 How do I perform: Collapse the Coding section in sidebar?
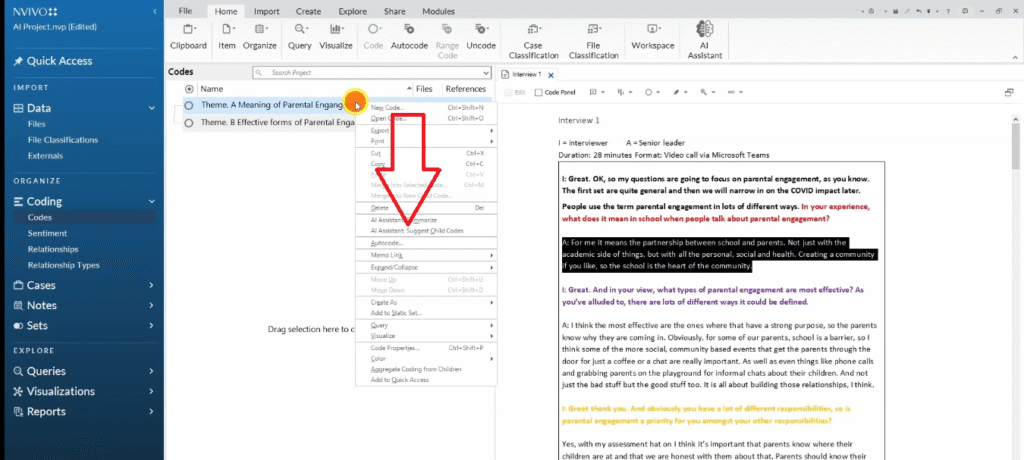[151, 201]
